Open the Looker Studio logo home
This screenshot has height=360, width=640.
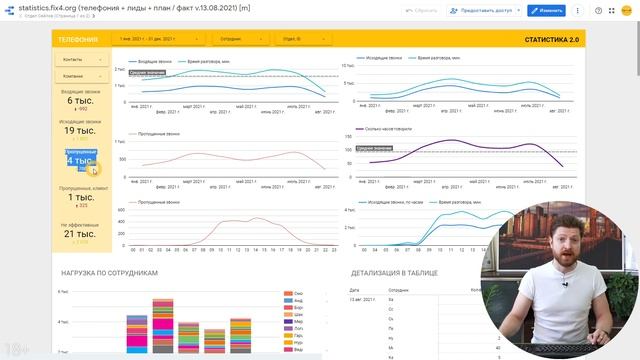(9, 11)
